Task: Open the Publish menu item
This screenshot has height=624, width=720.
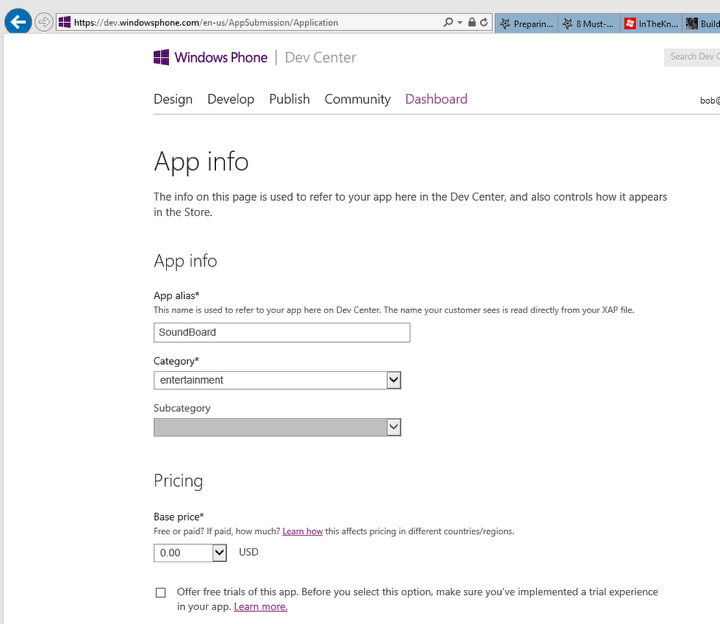Action: click(289, 99)
